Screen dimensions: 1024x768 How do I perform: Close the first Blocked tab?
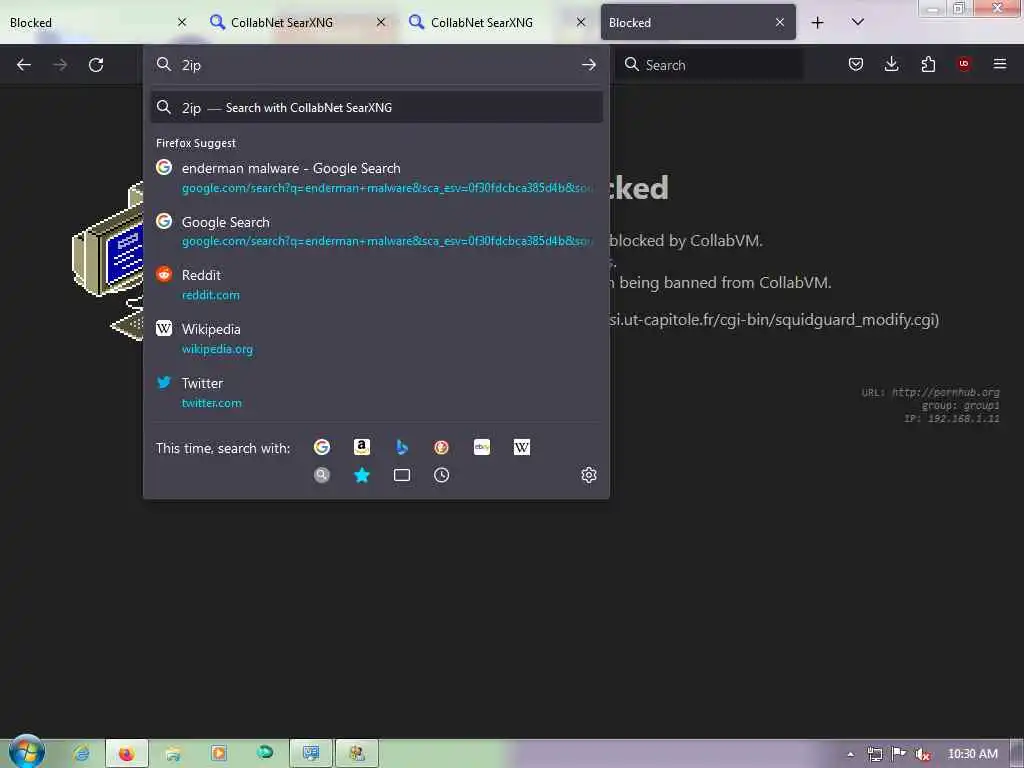pos(182,23)
